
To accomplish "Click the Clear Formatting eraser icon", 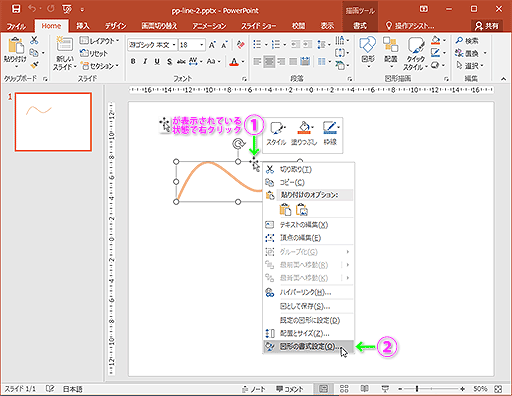I will pos(240,45).
